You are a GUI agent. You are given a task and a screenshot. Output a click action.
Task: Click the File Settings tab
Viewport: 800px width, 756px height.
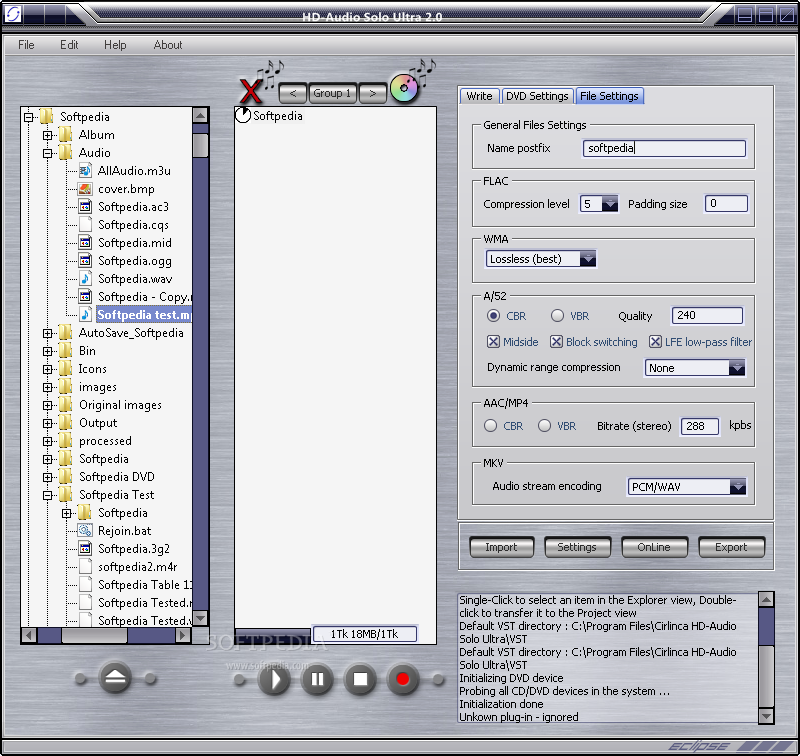tap(609, 96)
